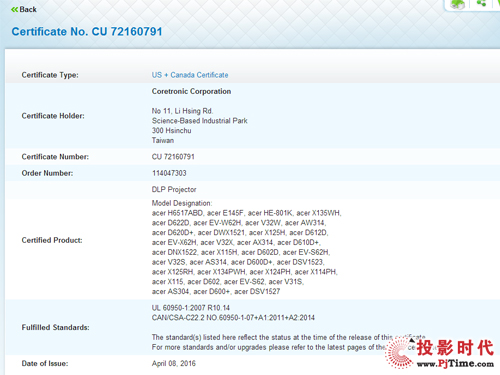The height and width of the screenshot is (375, 500).
Task: Click the www.PjTime.com watermark text
Action: click(x=455, y=364)
